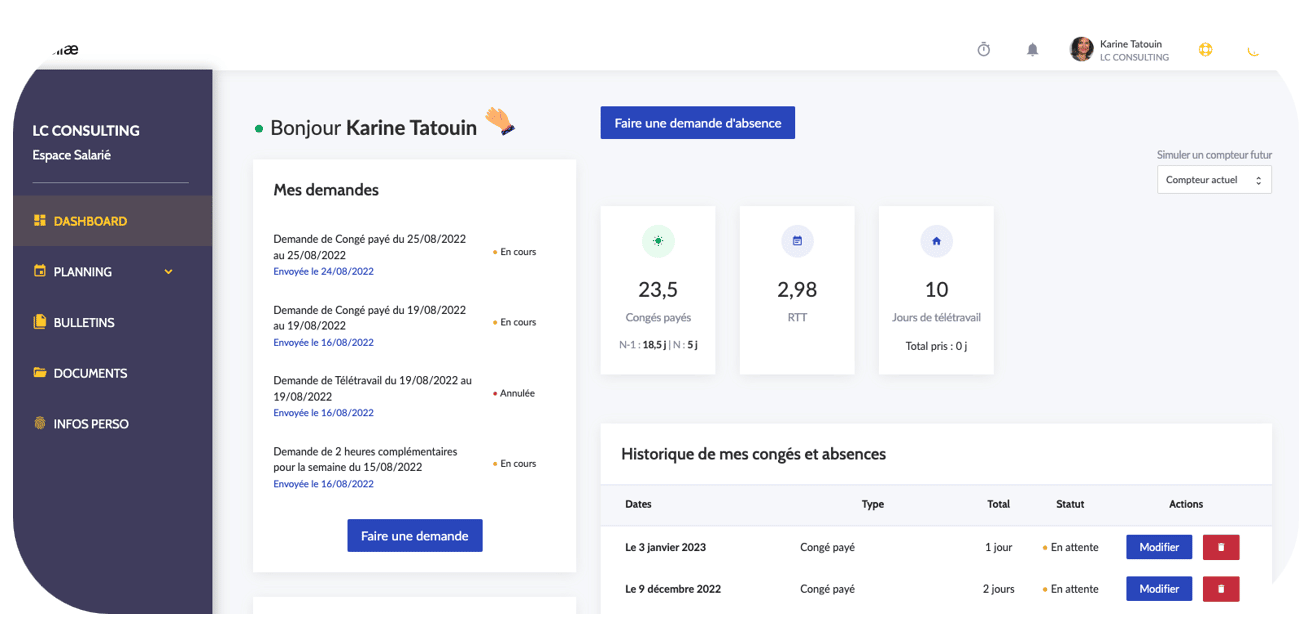Open the stopwatch timer in the top bar

984,50
